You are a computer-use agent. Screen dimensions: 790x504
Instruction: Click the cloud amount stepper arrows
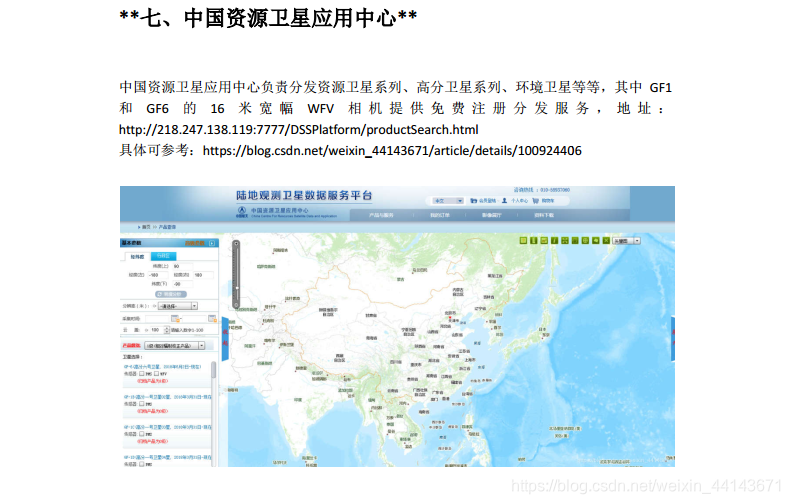coord(167,330)
